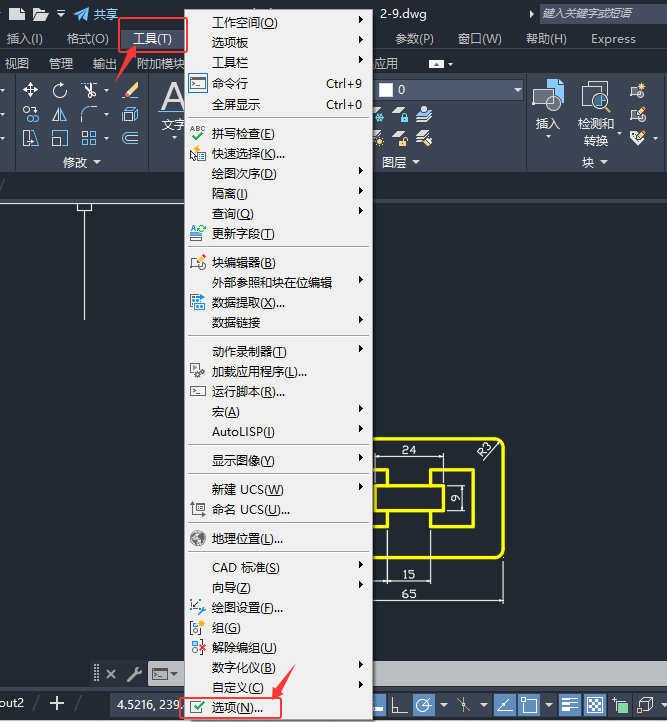The image size is (667, 722).
Task: Open the Fillet tool dropdown arrow
Action: pos(107,114)
